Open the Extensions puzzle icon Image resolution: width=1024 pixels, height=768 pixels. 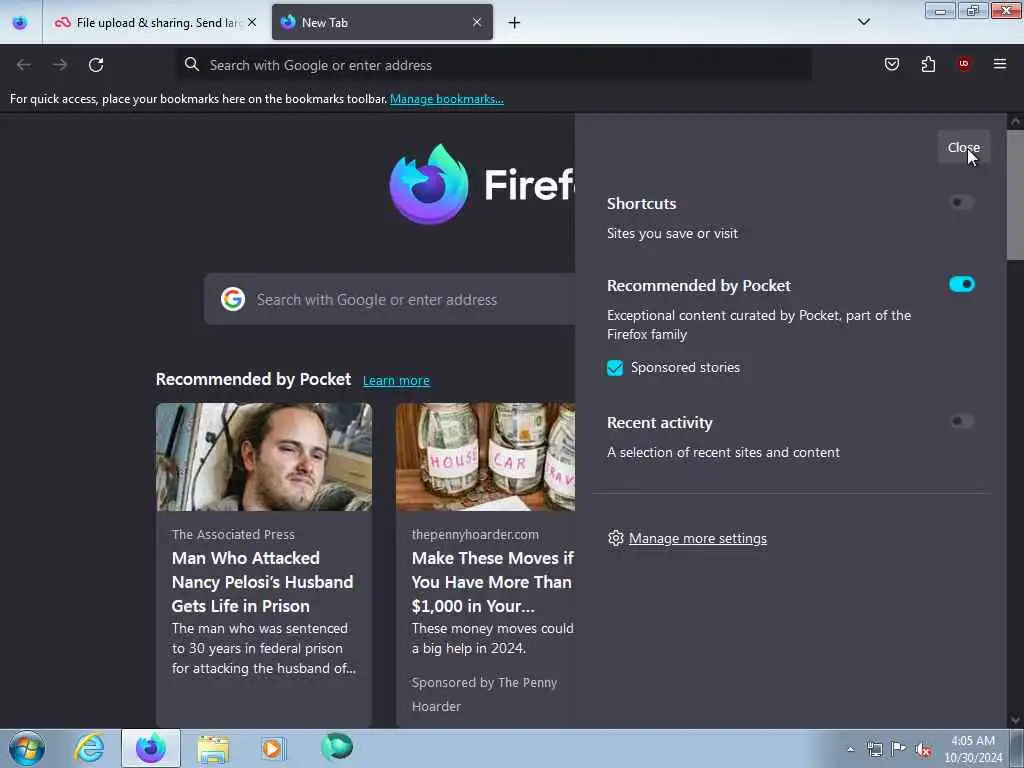(x=928, y=64)
